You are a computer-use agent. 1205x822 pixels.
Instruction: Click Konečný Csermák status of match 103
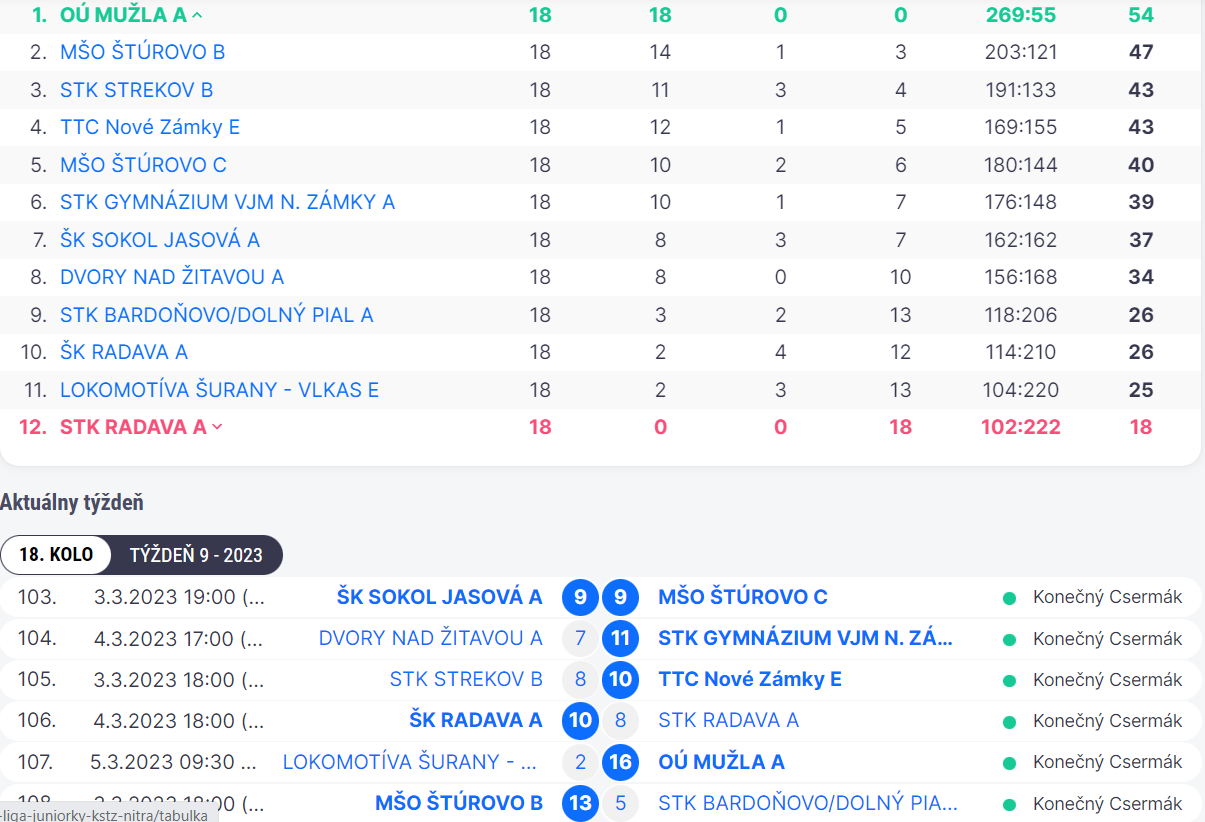(x=1108, y=597)
